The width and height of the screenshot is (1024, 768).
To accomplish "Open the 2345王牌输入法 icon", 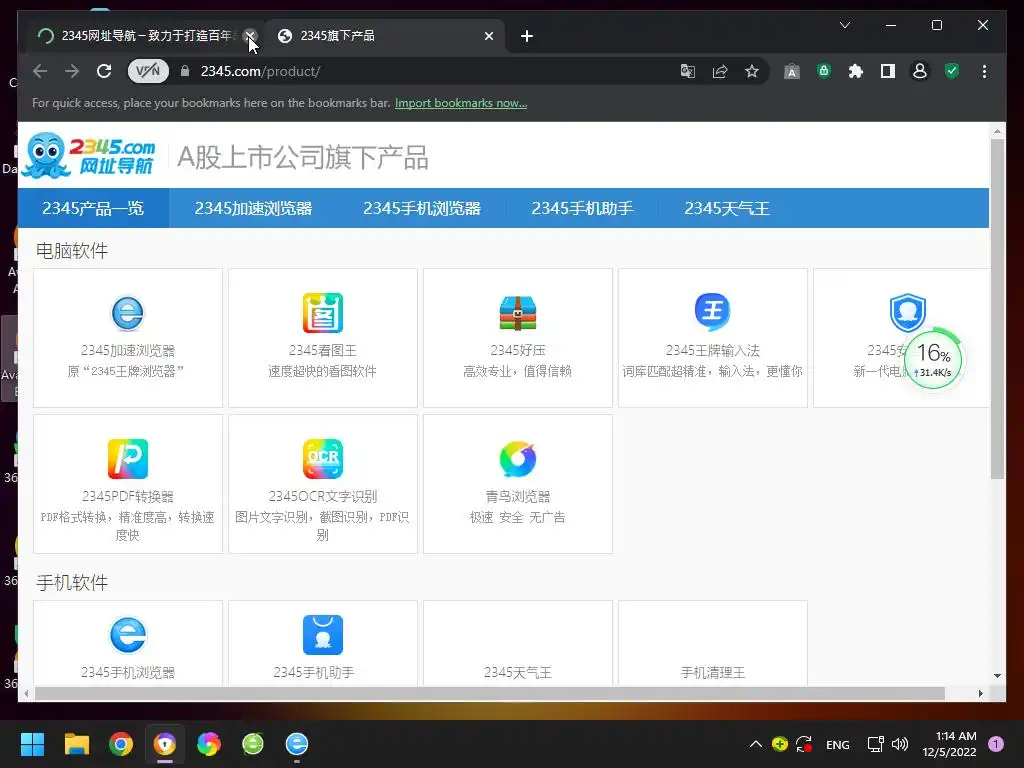I will (x=712, y=312).
